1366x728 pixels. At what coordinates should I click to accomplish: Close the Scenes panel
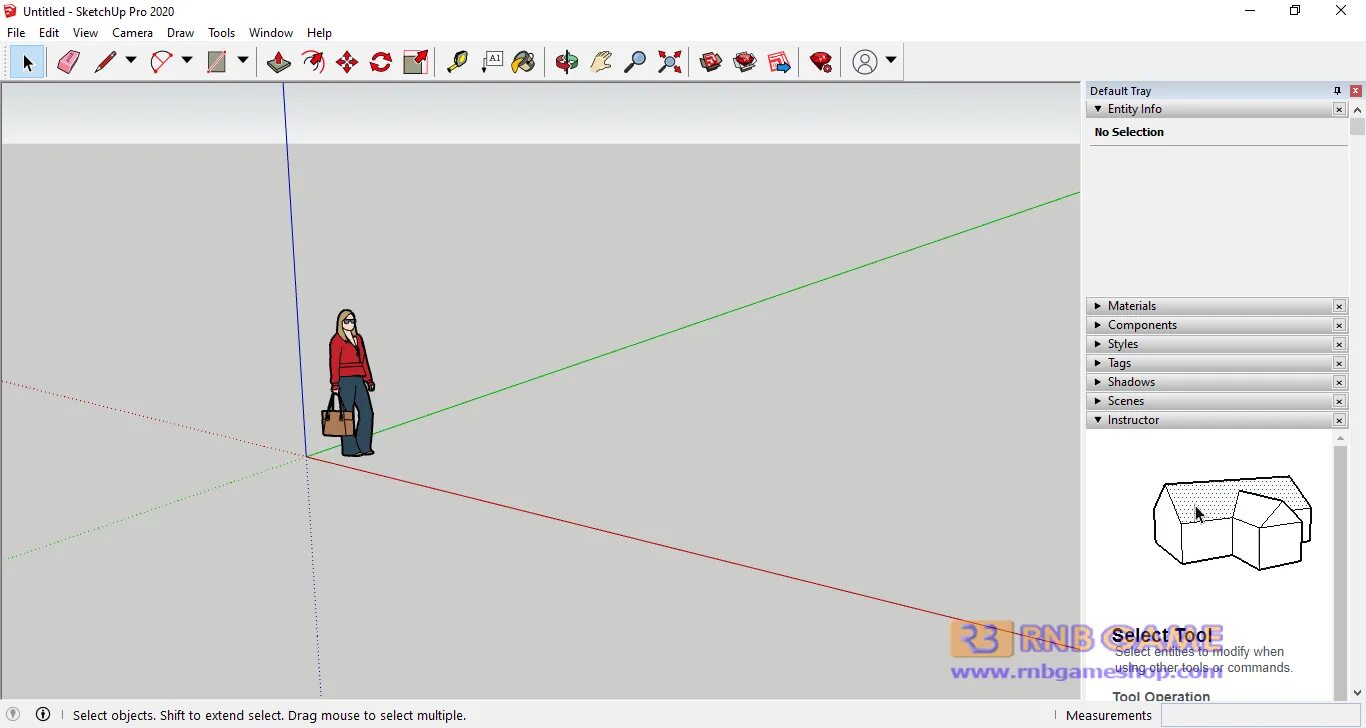[x=1339, y=400]
